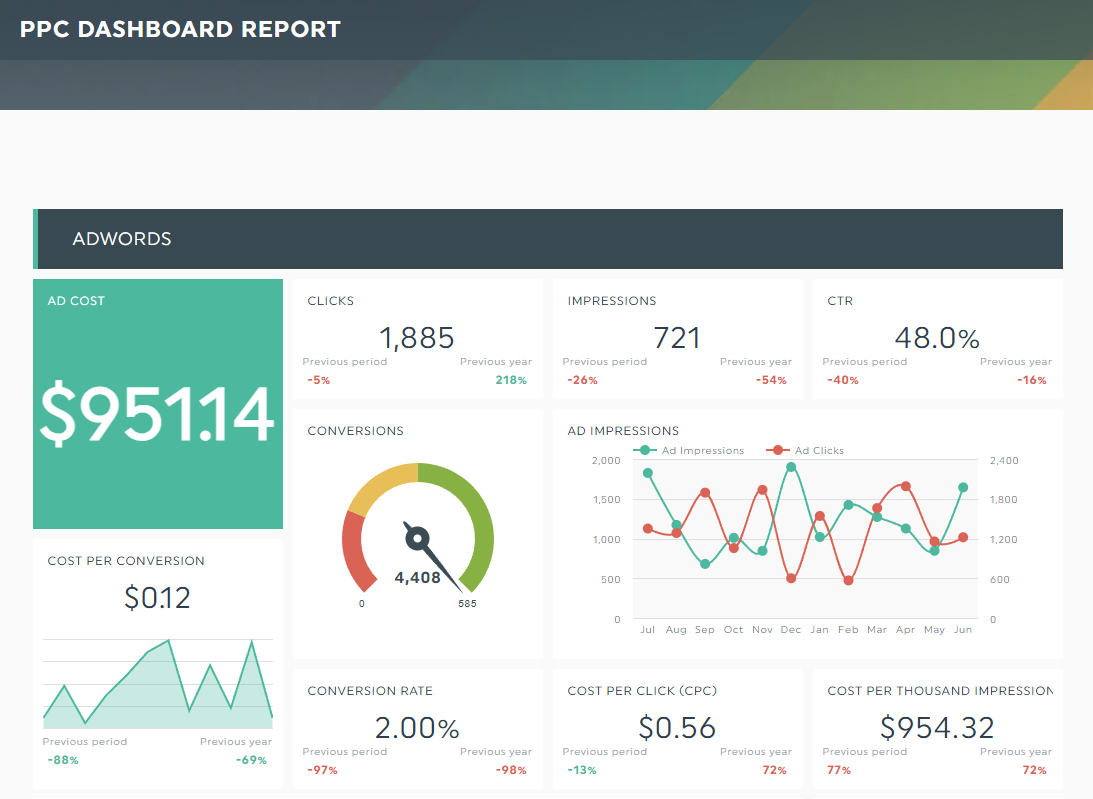Click the Ad Clicks data point for Nov

pyautogui.click(x=762, y=489)
